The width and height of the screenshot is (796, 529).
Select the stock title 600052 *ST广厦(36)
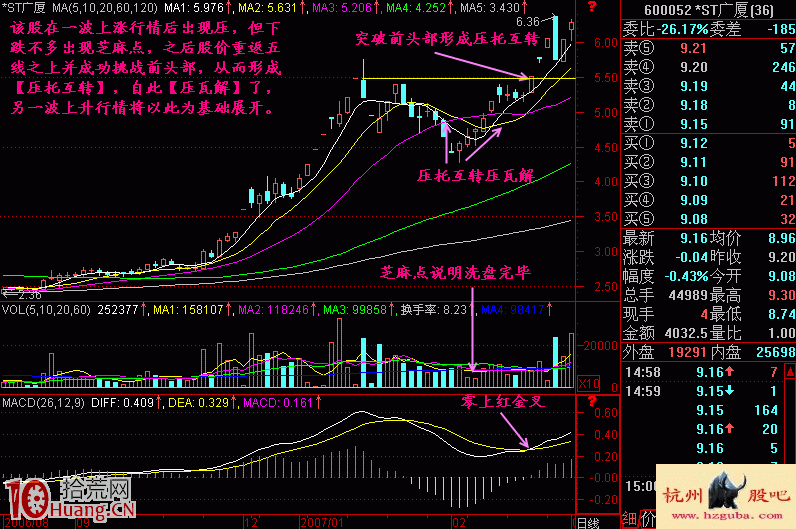[x=709, y=10]
